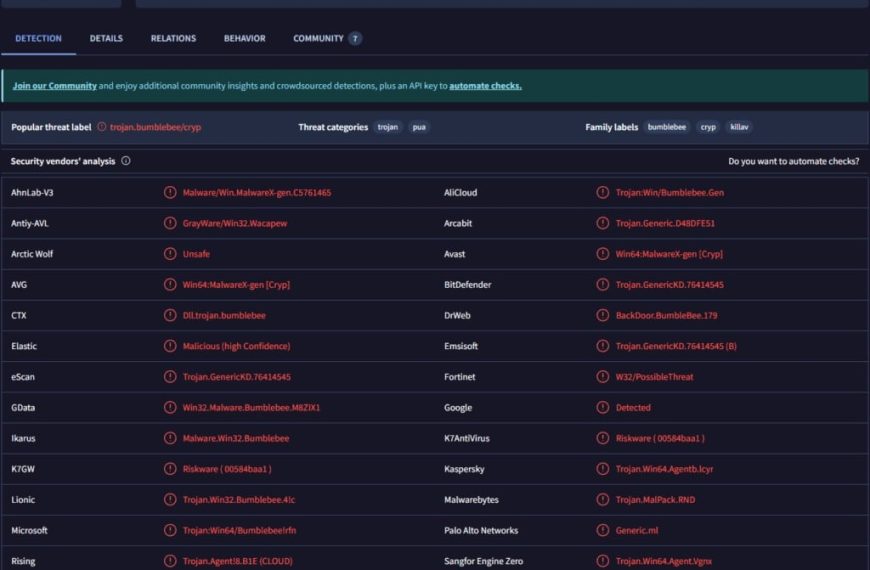
Task: Click the alert icon in Kaspersky row
Action: point(603,469)
